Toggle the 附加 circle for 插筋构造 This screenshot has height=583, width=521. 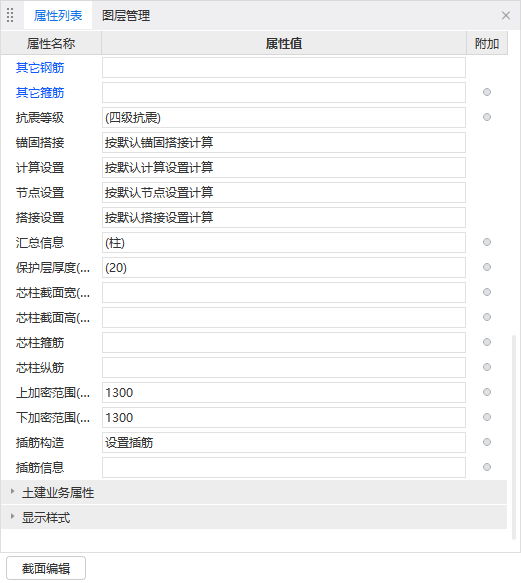tap(487, 442)
